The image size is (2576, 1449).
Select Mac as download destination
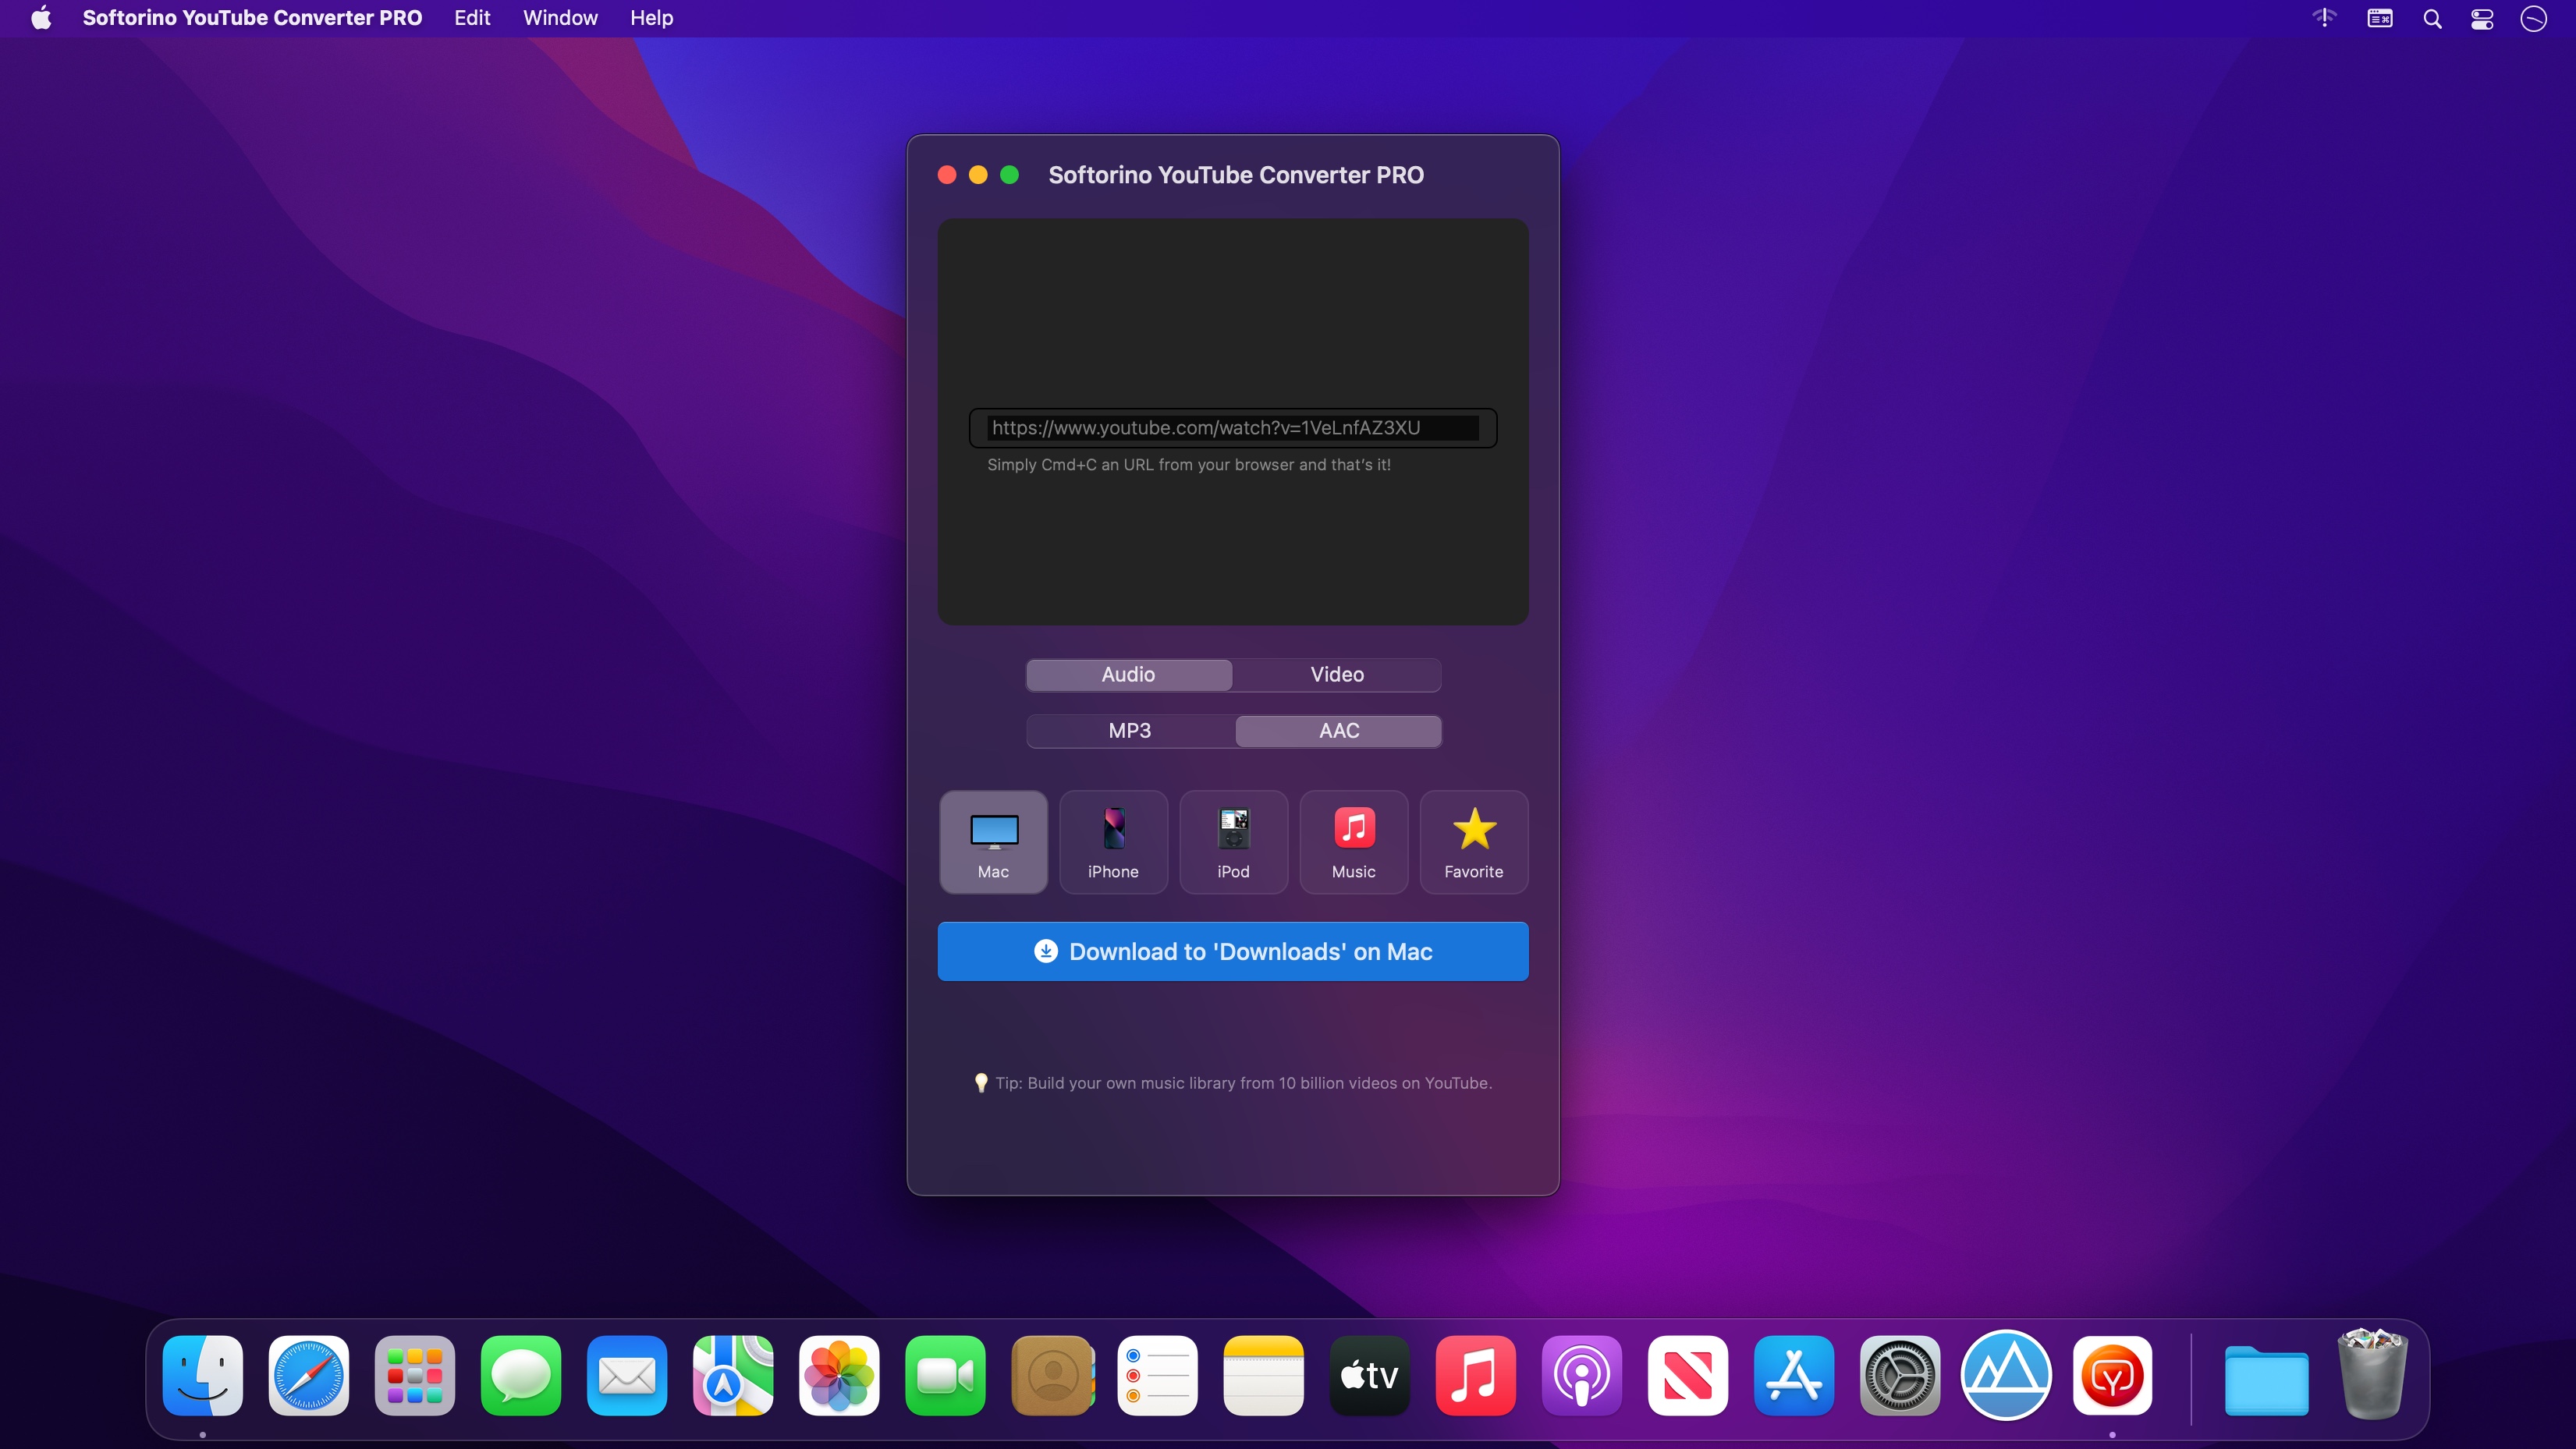click(x=993, y=842)
